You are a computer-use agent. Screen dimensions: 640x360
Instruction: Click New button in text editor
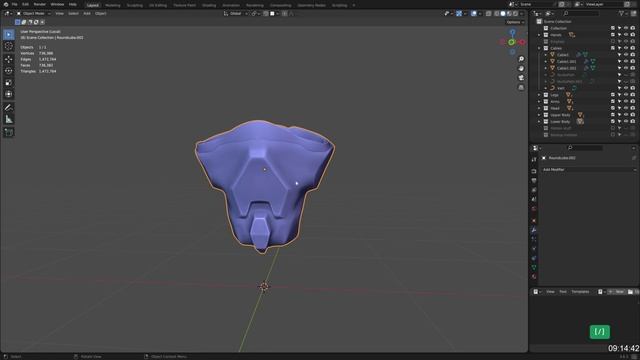point(616,292)
